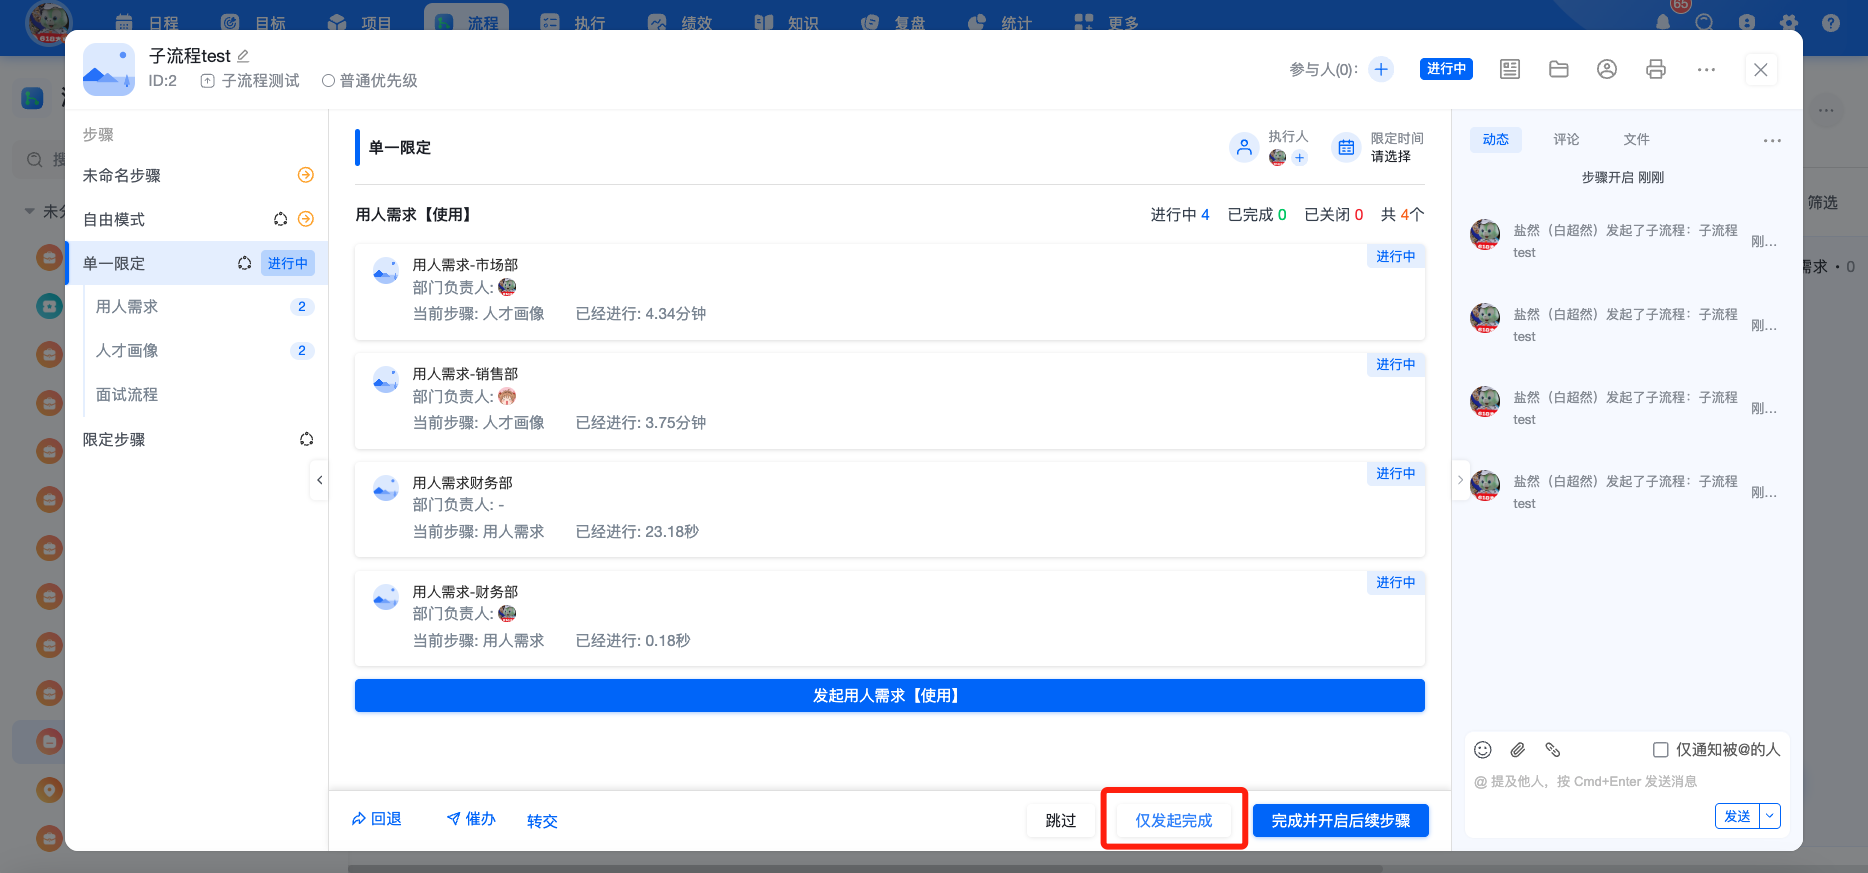Open the activity panel three-dots menu
The width and height of the screenshot is (1868, 873).
(1772, 140)
